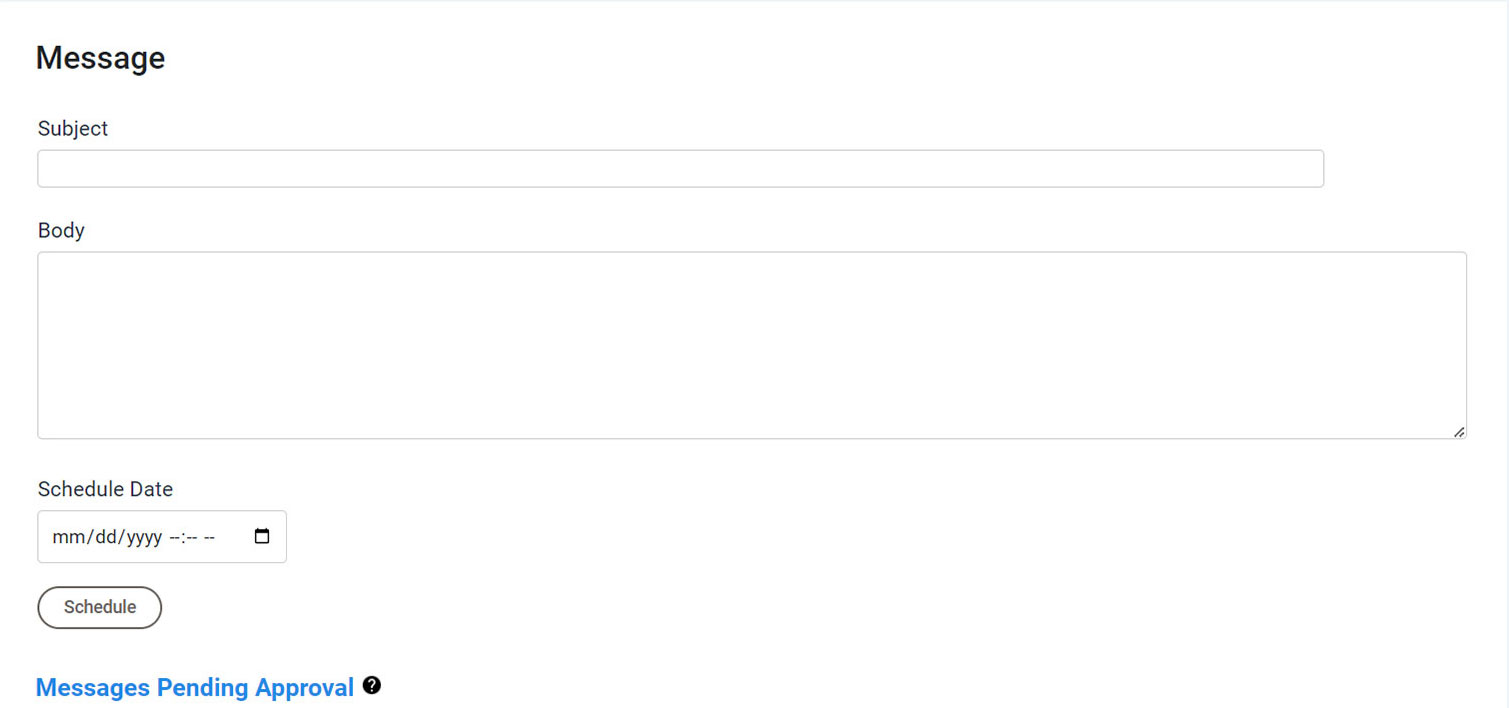Focus the Subject input field
Screen dimensions: 1509x708
point(680,168)
